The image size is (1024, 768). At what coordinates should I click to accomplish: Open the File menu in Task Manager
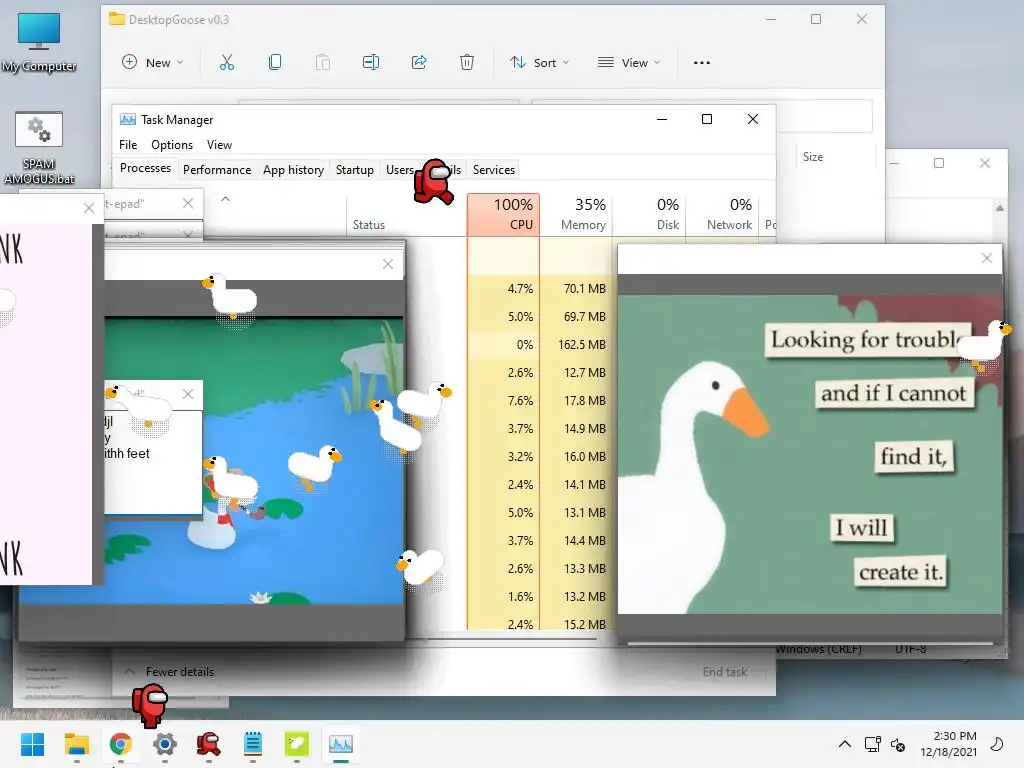[128, 145]
